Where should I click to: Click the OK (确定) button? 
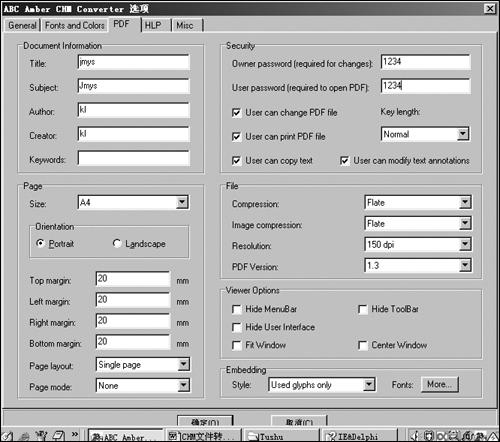coord(205,421)
